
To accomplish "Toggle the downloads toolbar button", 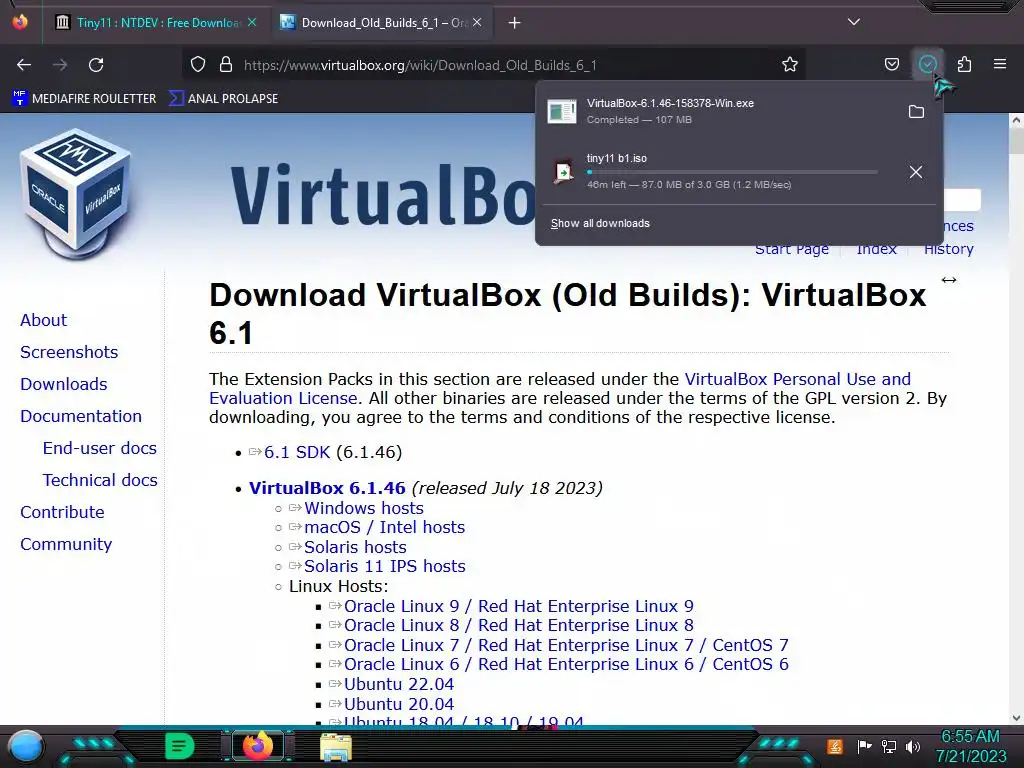I will [x=927, y=65].
